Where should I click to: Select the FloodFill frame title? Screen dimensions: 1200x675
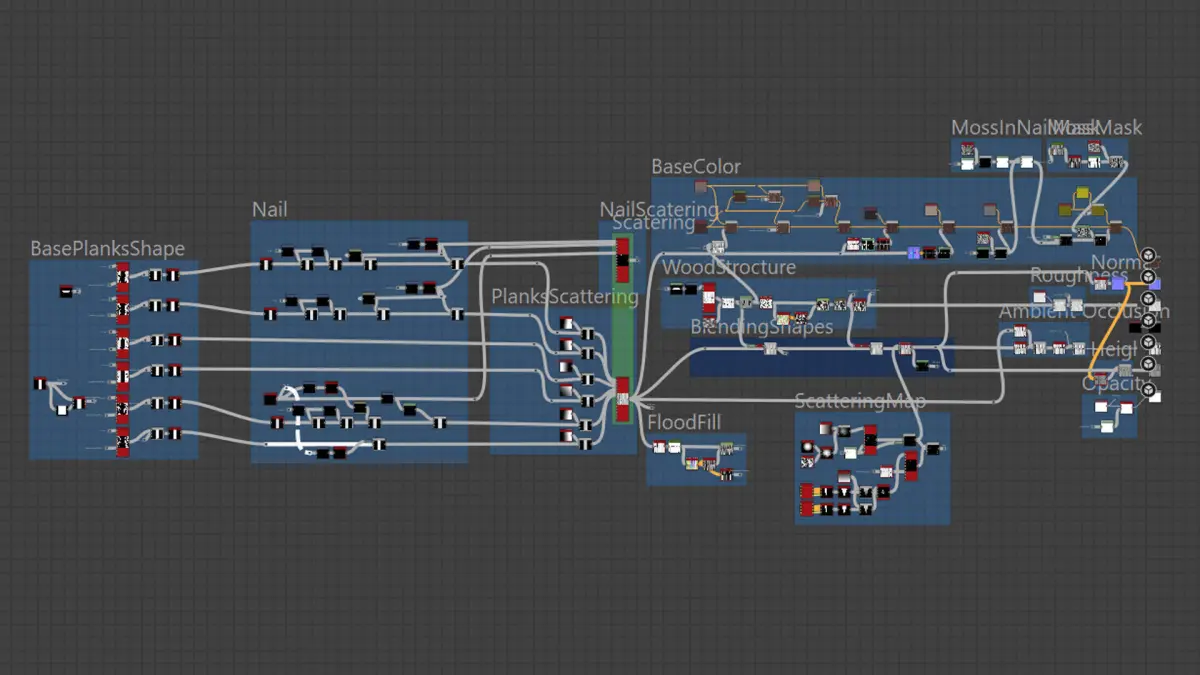point(684,423)
